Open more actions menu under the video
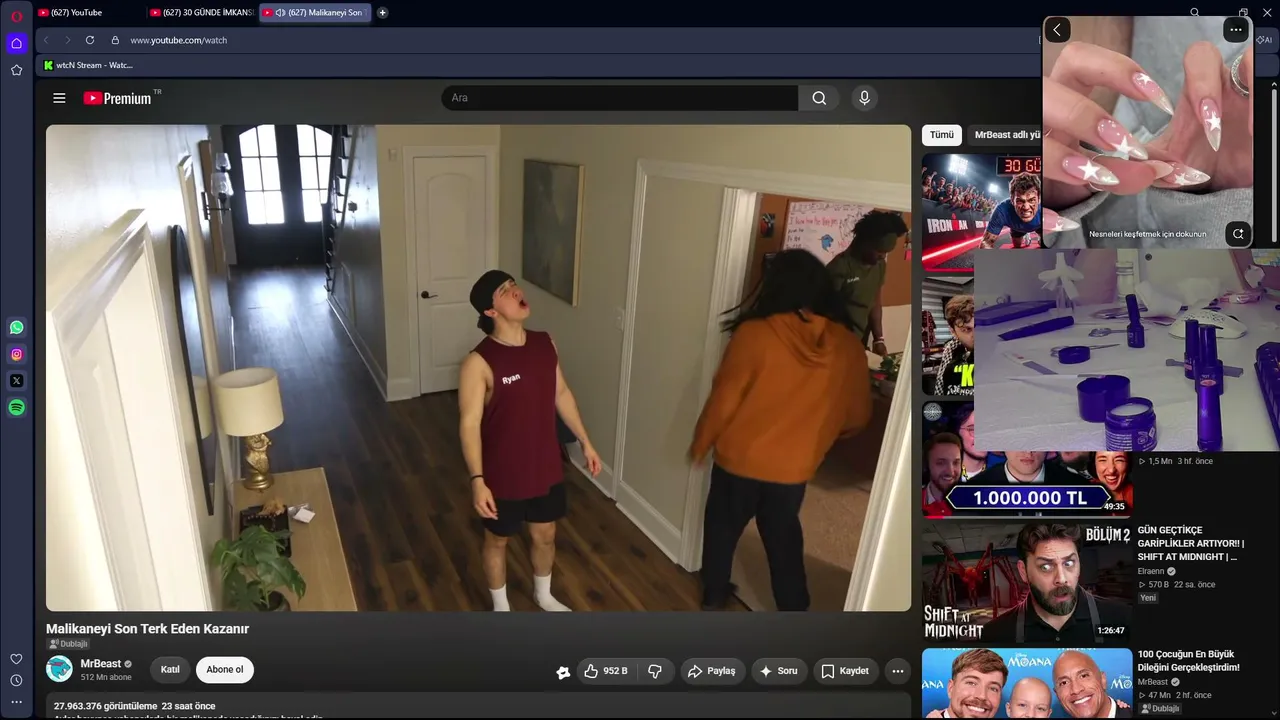The height and width of the screenshot is (720, 1280). pos(898,671)
